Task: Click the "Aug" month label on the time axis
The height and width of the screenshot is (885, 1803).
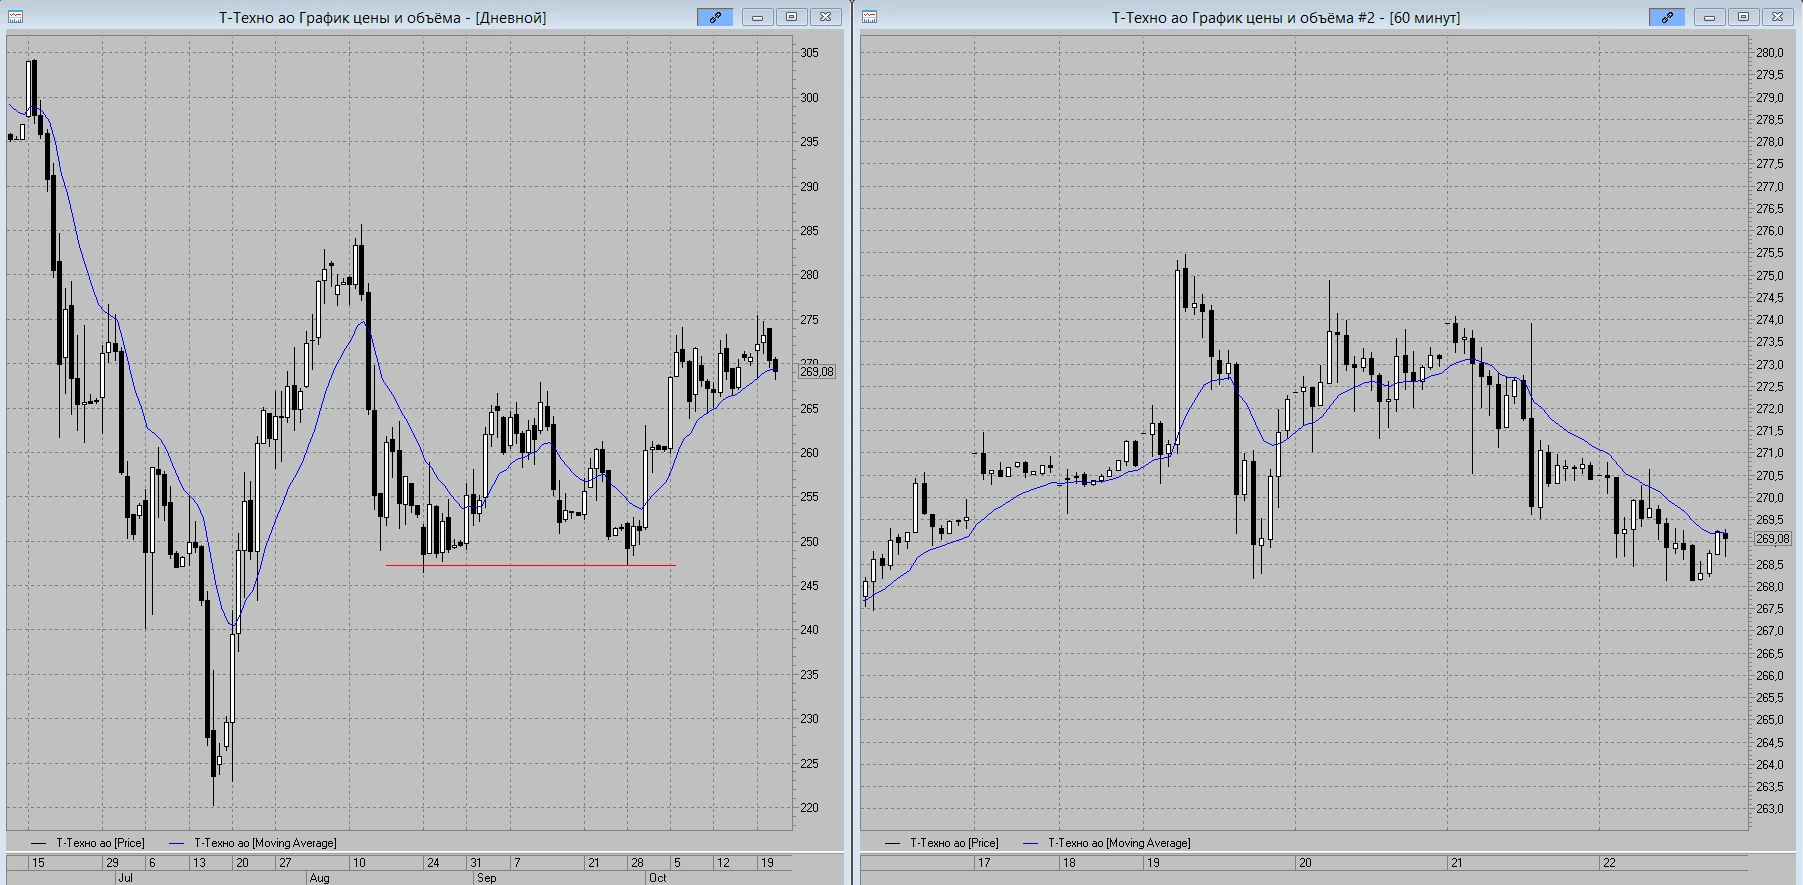Action: pos(319,878)
